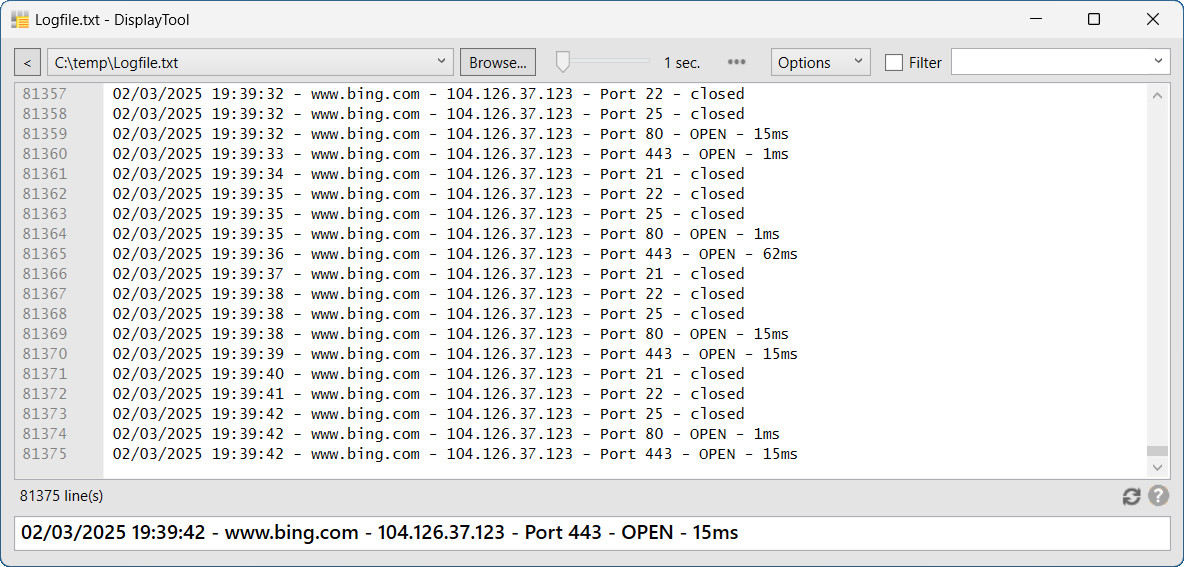The height and width of the screenshot is (567, 1184).
Task: Click the scrollbar up arrow
Action: click(x=1157, y=95)
